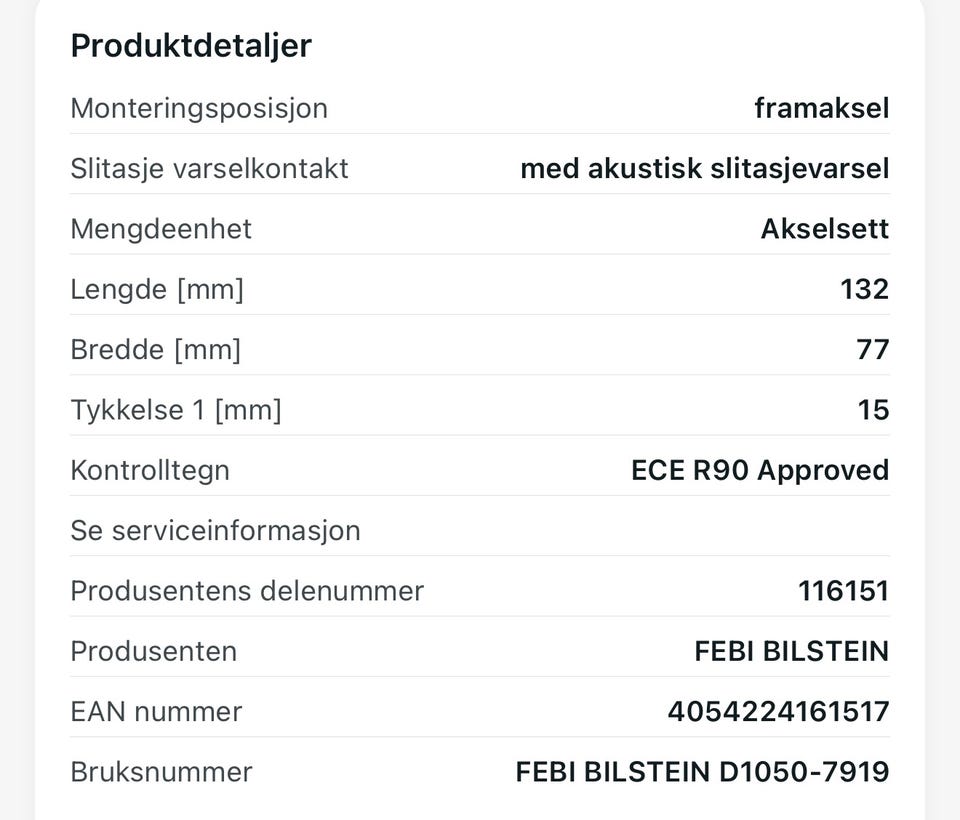The height and width of the screenshot is (820, 960).
Task: Open the Se serviceinformasjon row
Action: (480, 530)
